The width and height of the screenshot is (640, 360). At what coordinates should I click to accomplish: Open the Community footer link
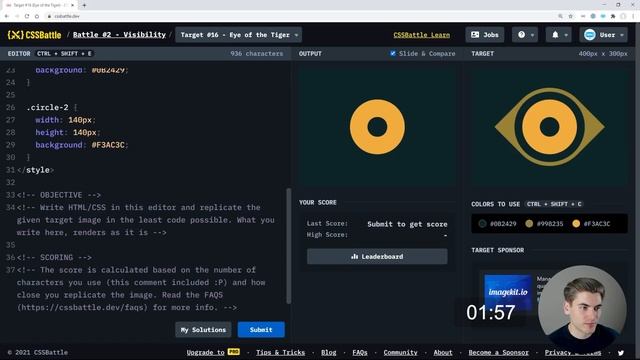[x=400, y=352]
